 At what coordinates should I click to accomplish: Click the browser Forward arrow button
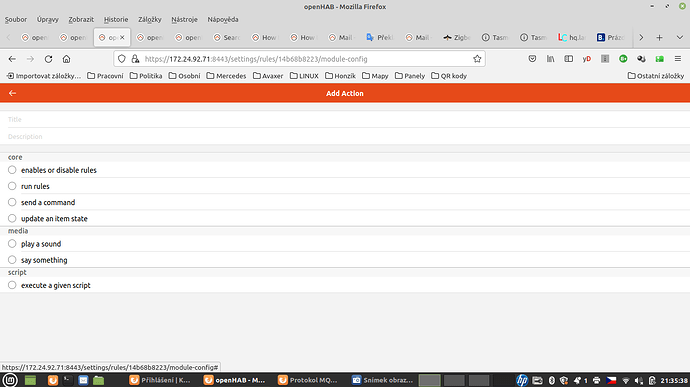[30, 59]
